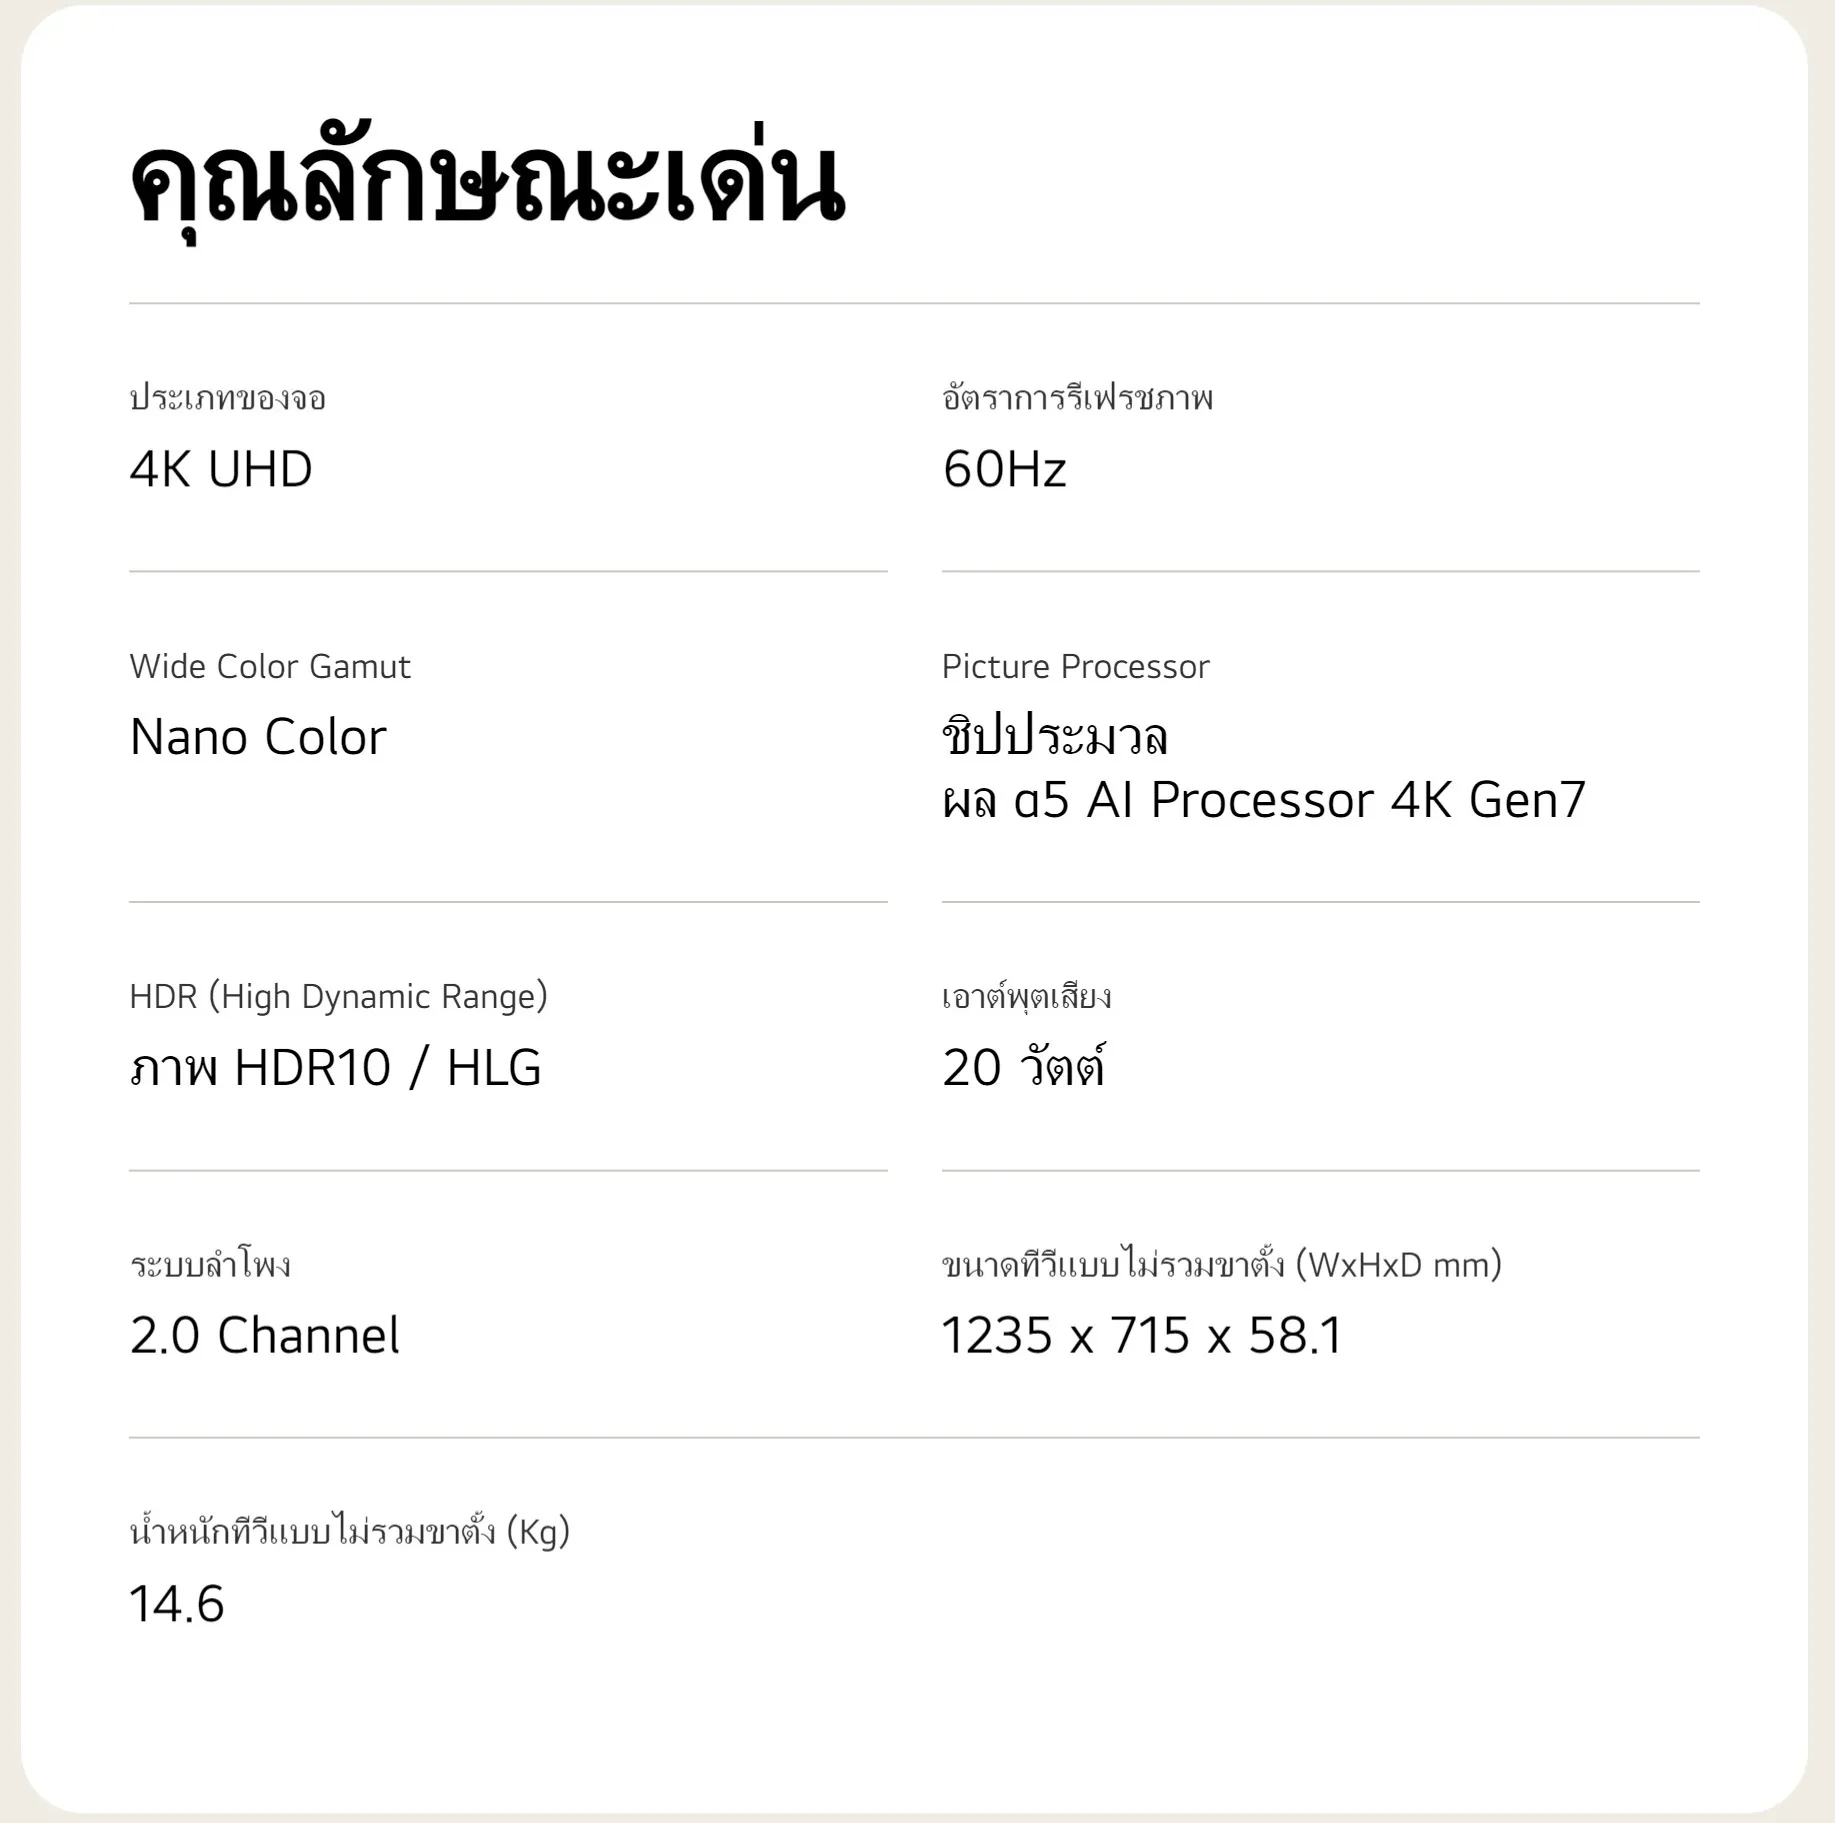Click the HDR (High Dynamic Range) label
1835x1823 pixels.
click(338, 996)
